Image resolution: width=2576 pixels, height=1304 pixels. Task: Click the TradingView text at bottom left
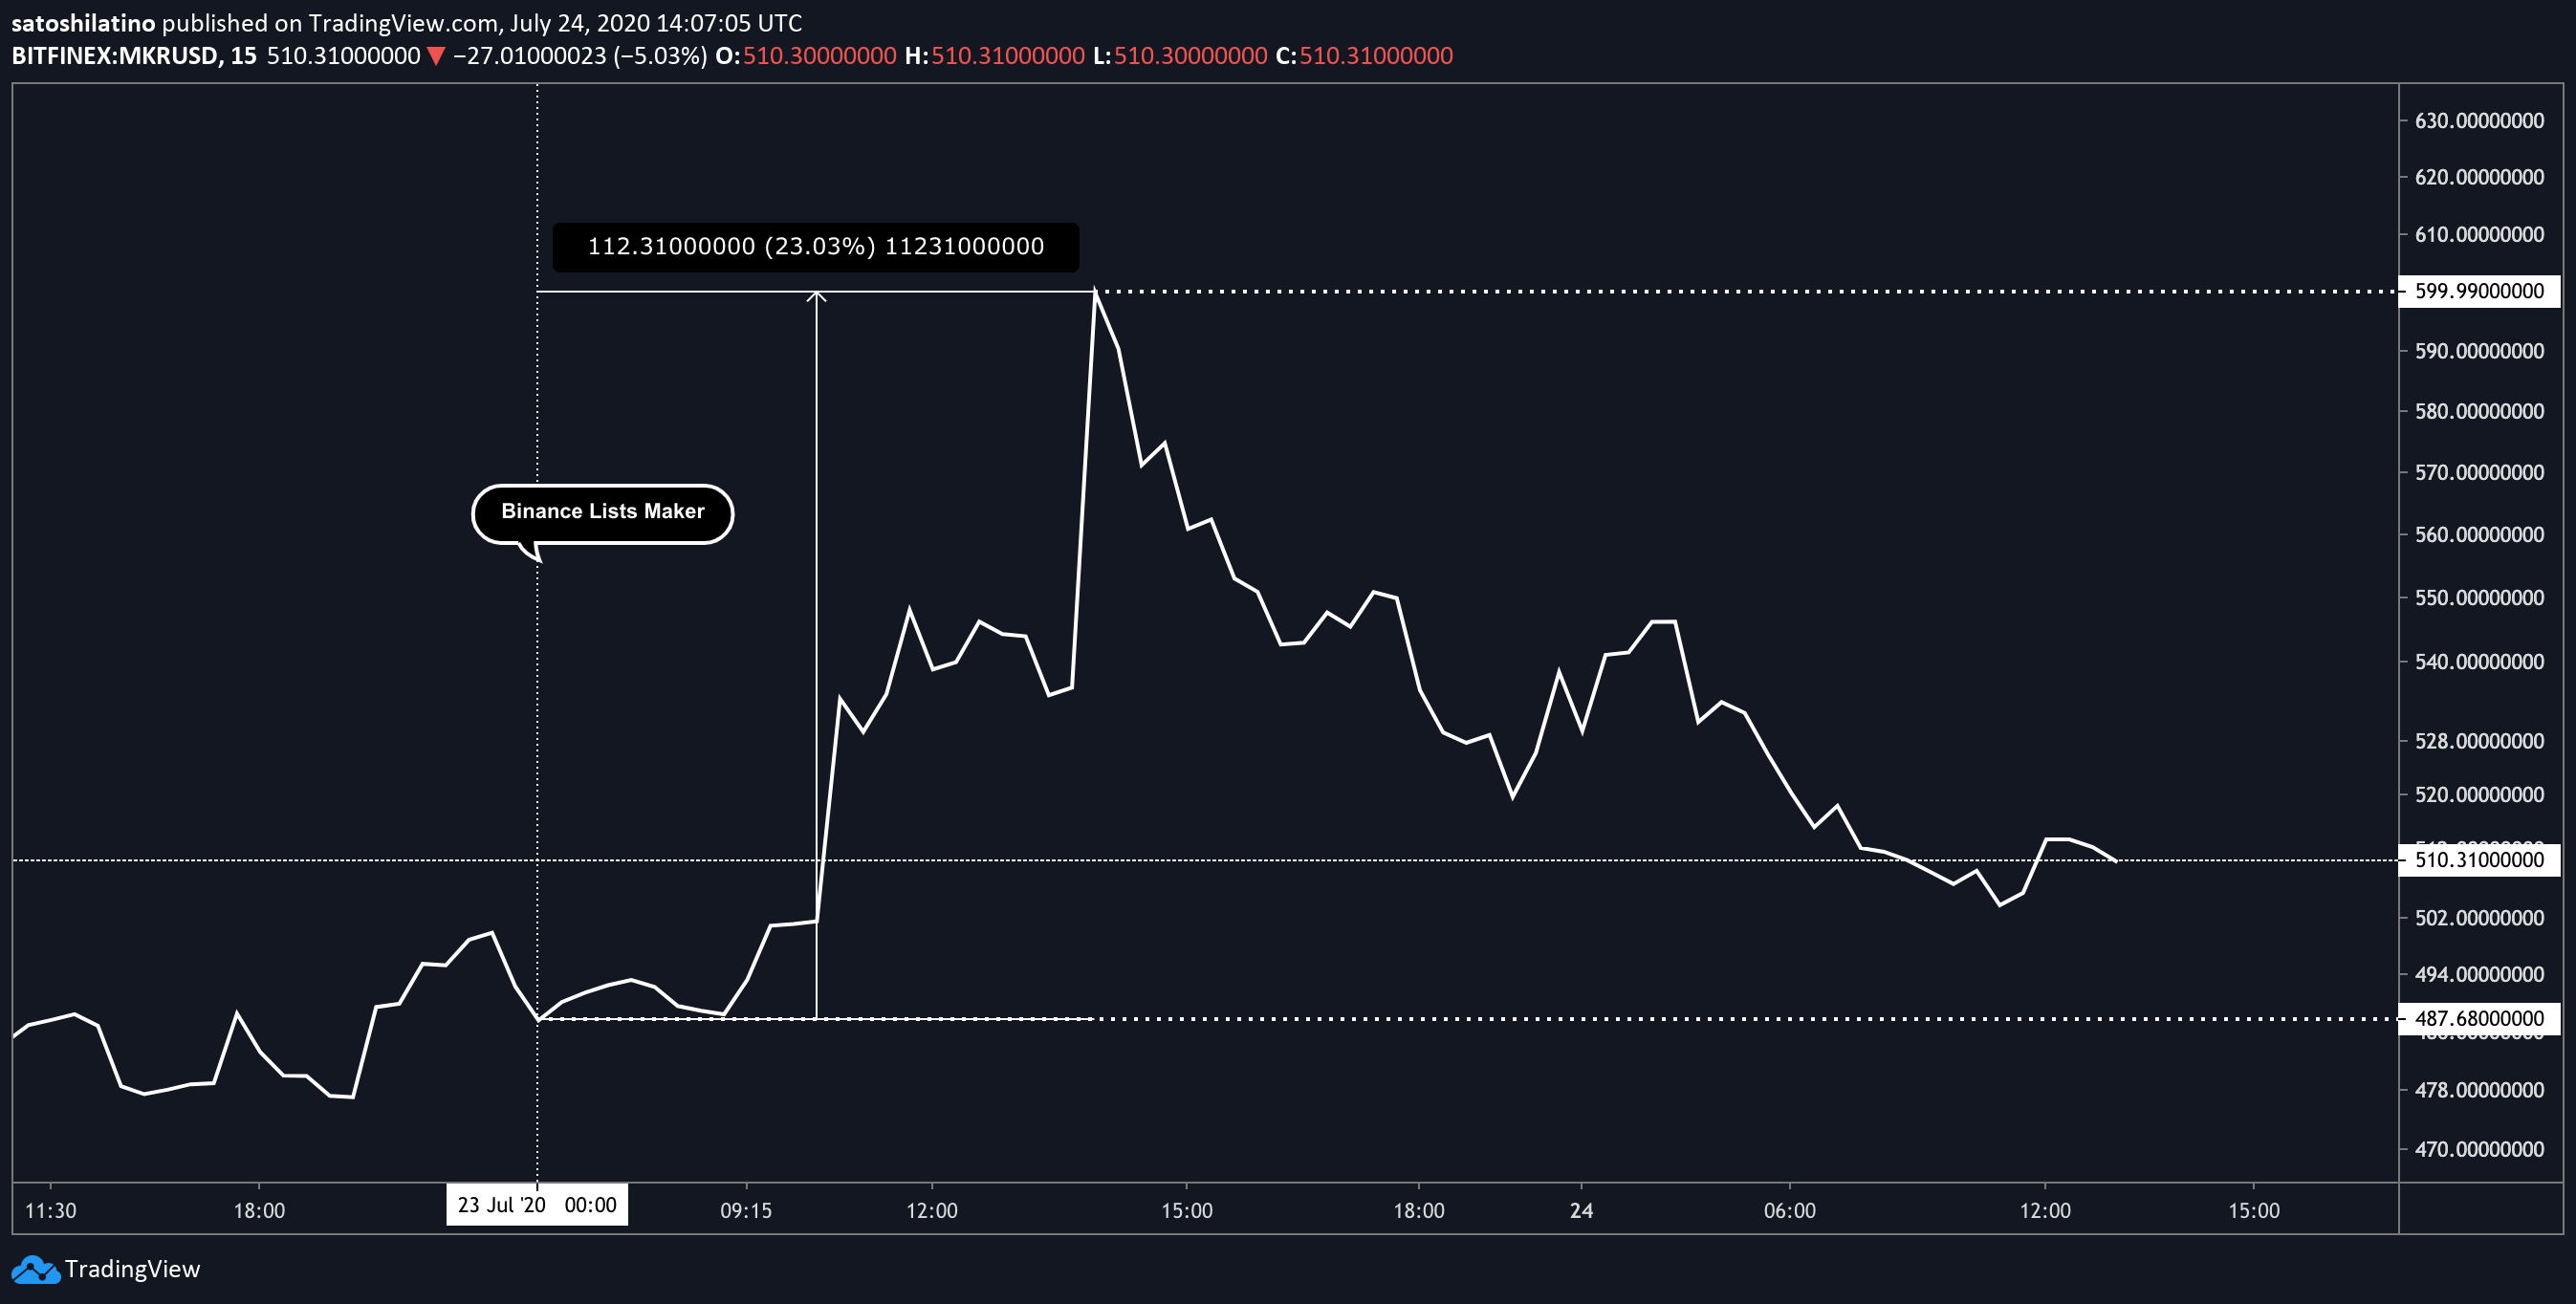[132, 1270]
